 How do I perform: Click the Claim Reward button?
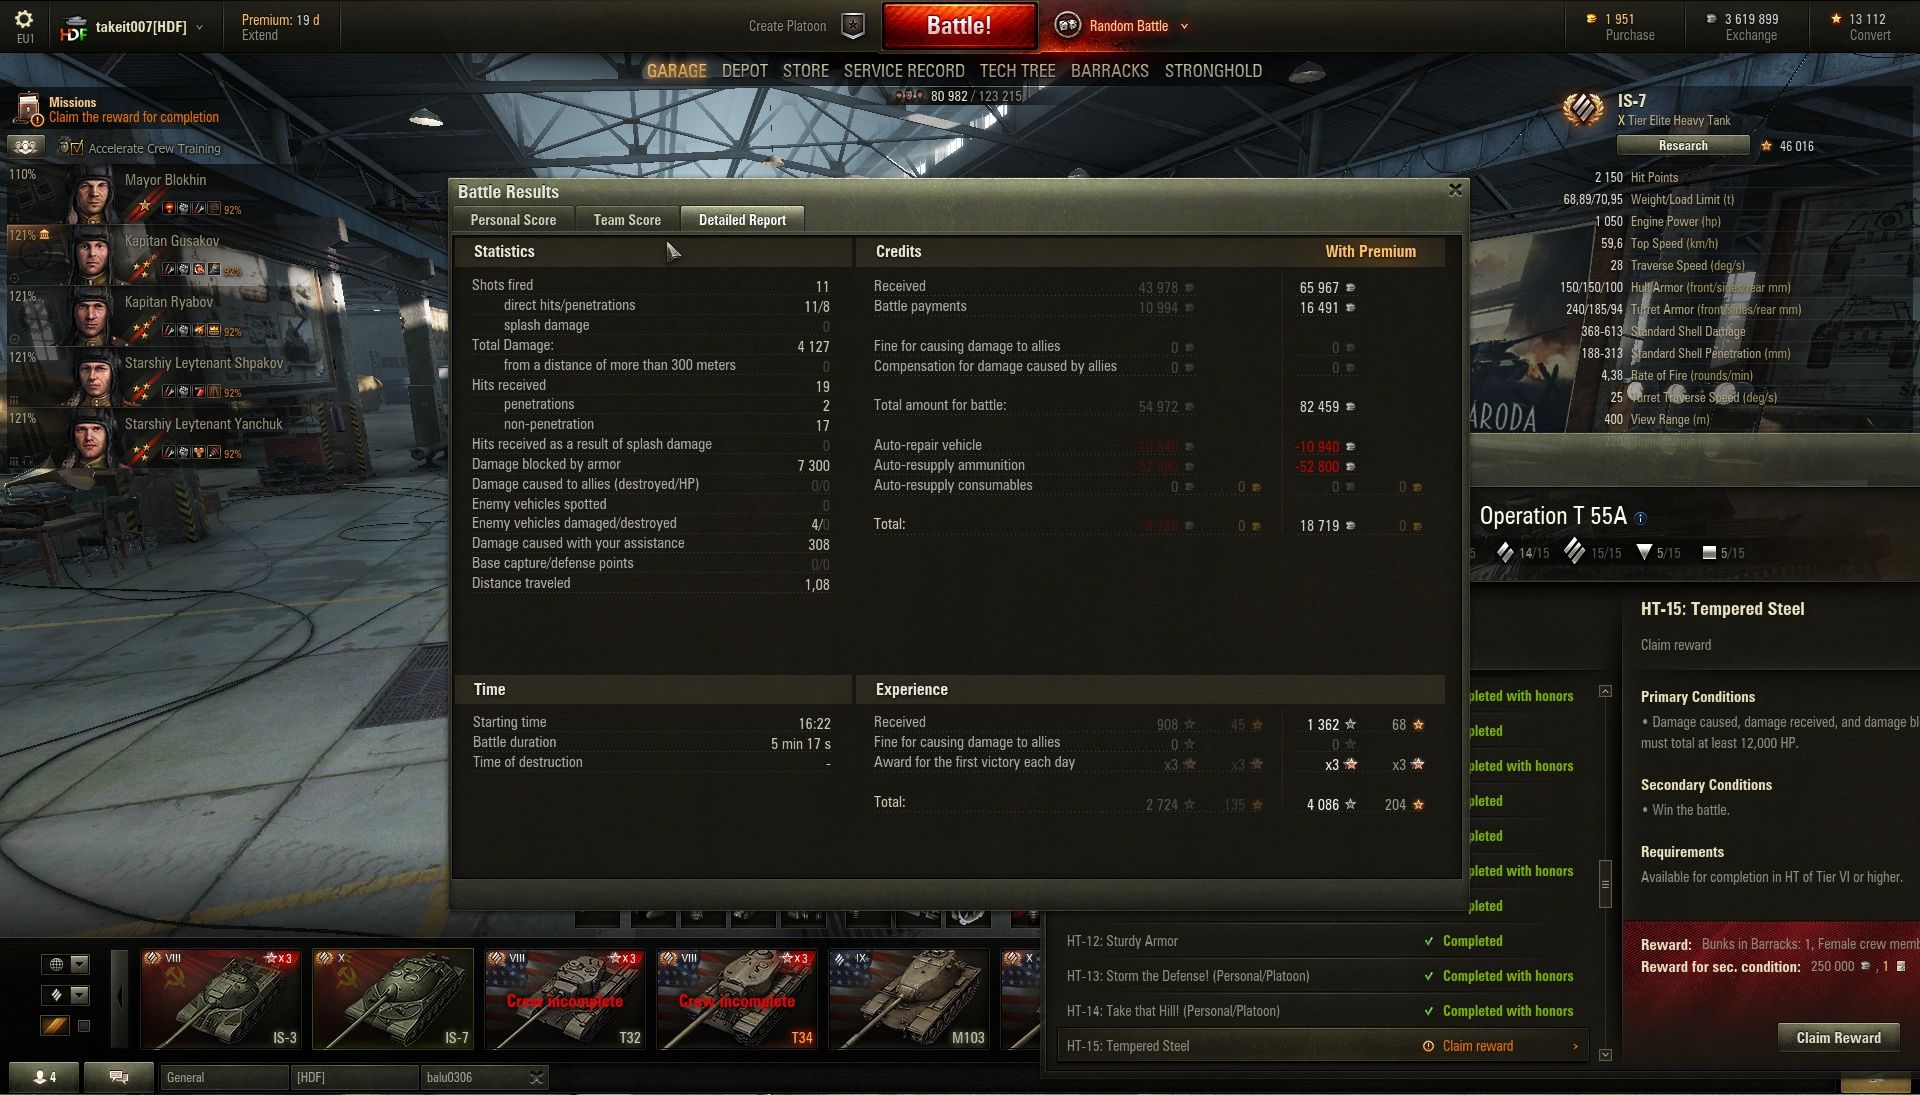(1838, 1038)
